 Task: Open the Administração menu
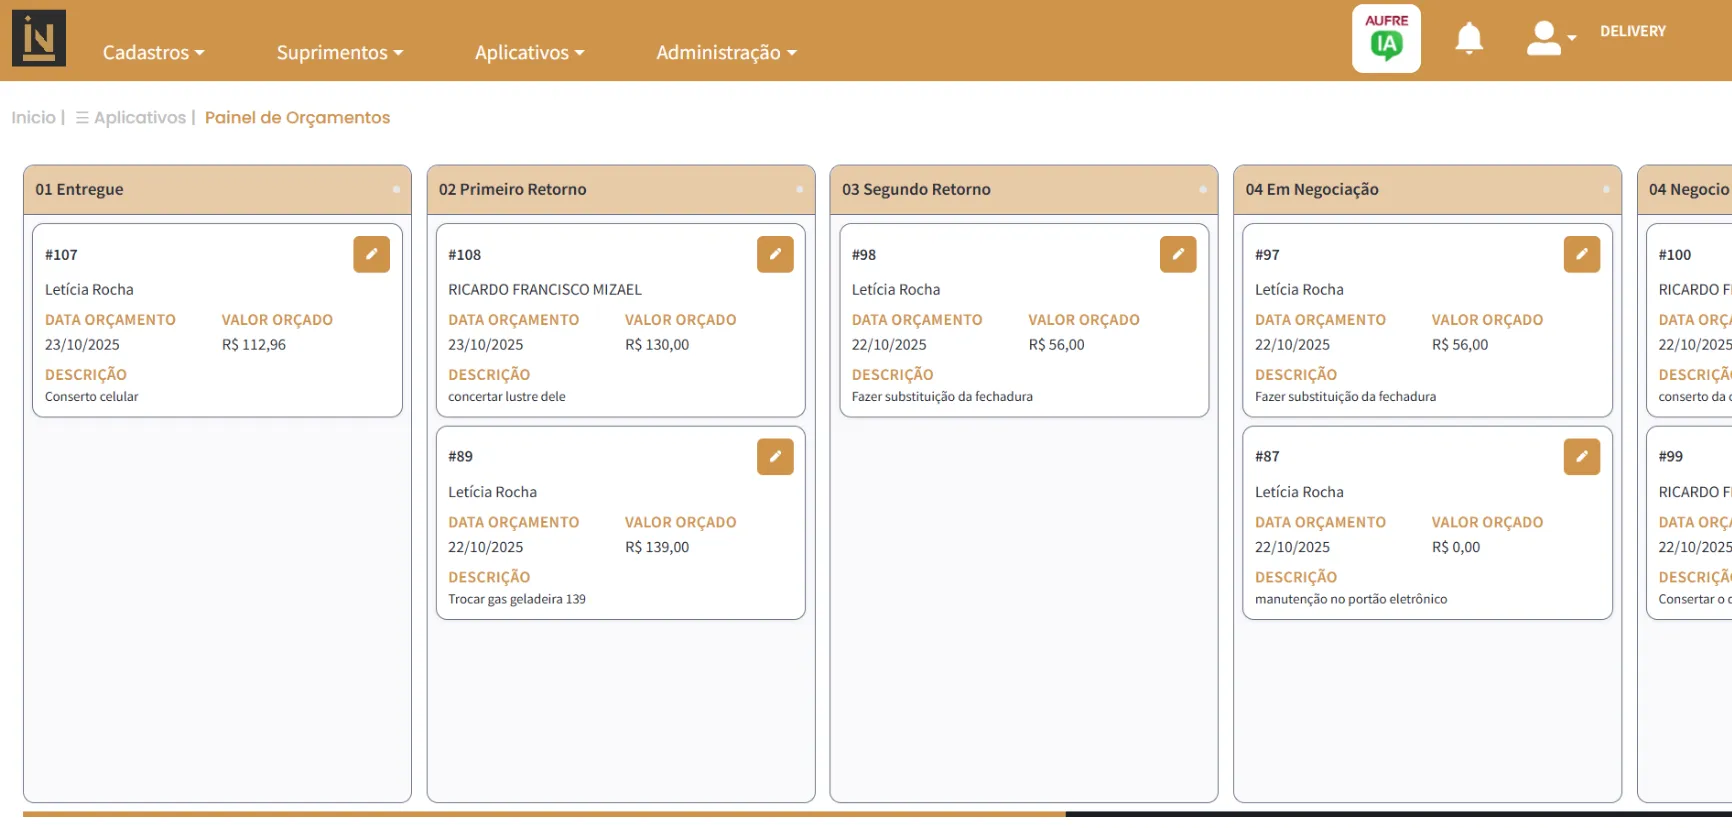[x=726, y=53]
